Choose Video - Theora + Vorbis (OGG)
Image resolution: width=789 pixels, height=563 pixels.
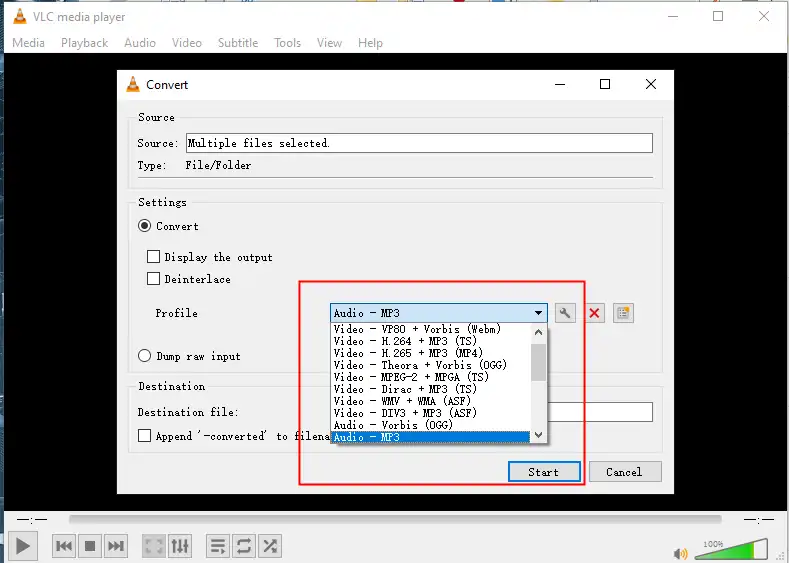(x=430, y=365)
